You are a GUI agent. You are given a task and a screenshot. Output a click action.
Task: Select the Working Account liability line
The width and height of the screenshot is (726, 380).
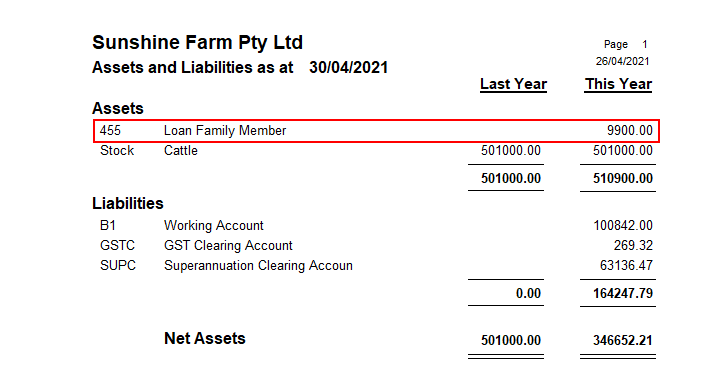click(x=376, y=225)
